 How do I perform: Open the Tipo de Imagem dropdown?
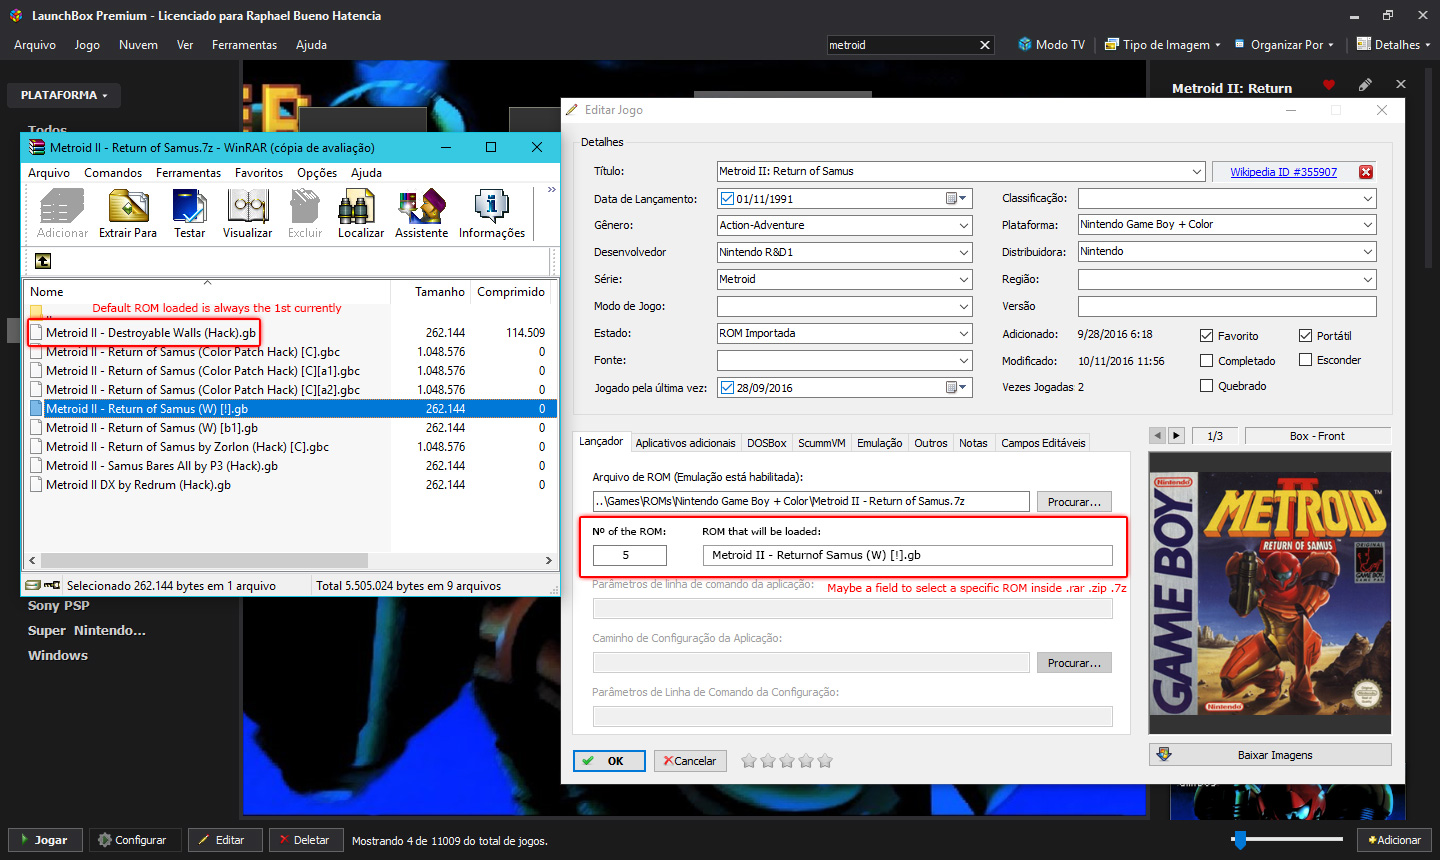[1163, 45]
